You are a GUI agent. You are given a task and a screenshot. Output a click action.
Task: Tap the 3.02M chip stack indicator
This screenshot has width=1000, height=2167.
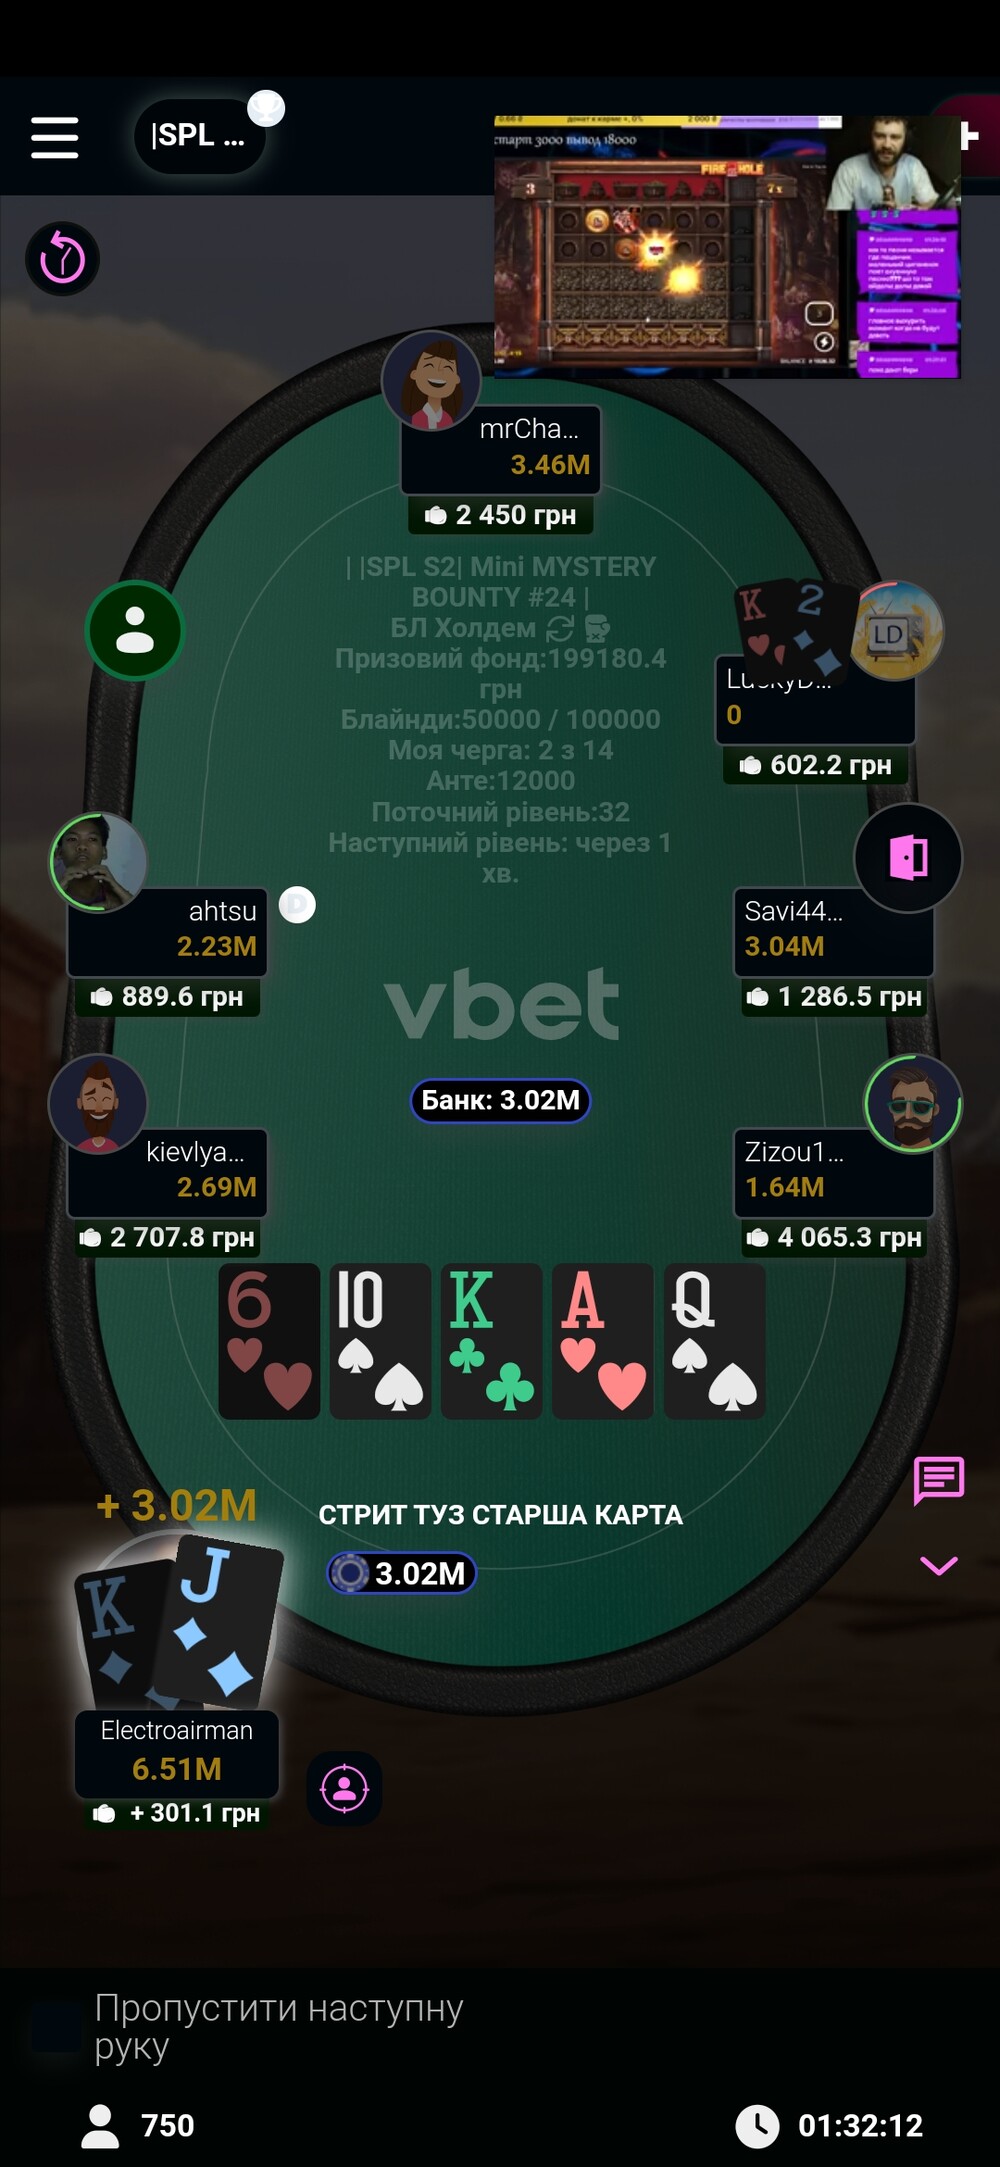click(401, 1573)
